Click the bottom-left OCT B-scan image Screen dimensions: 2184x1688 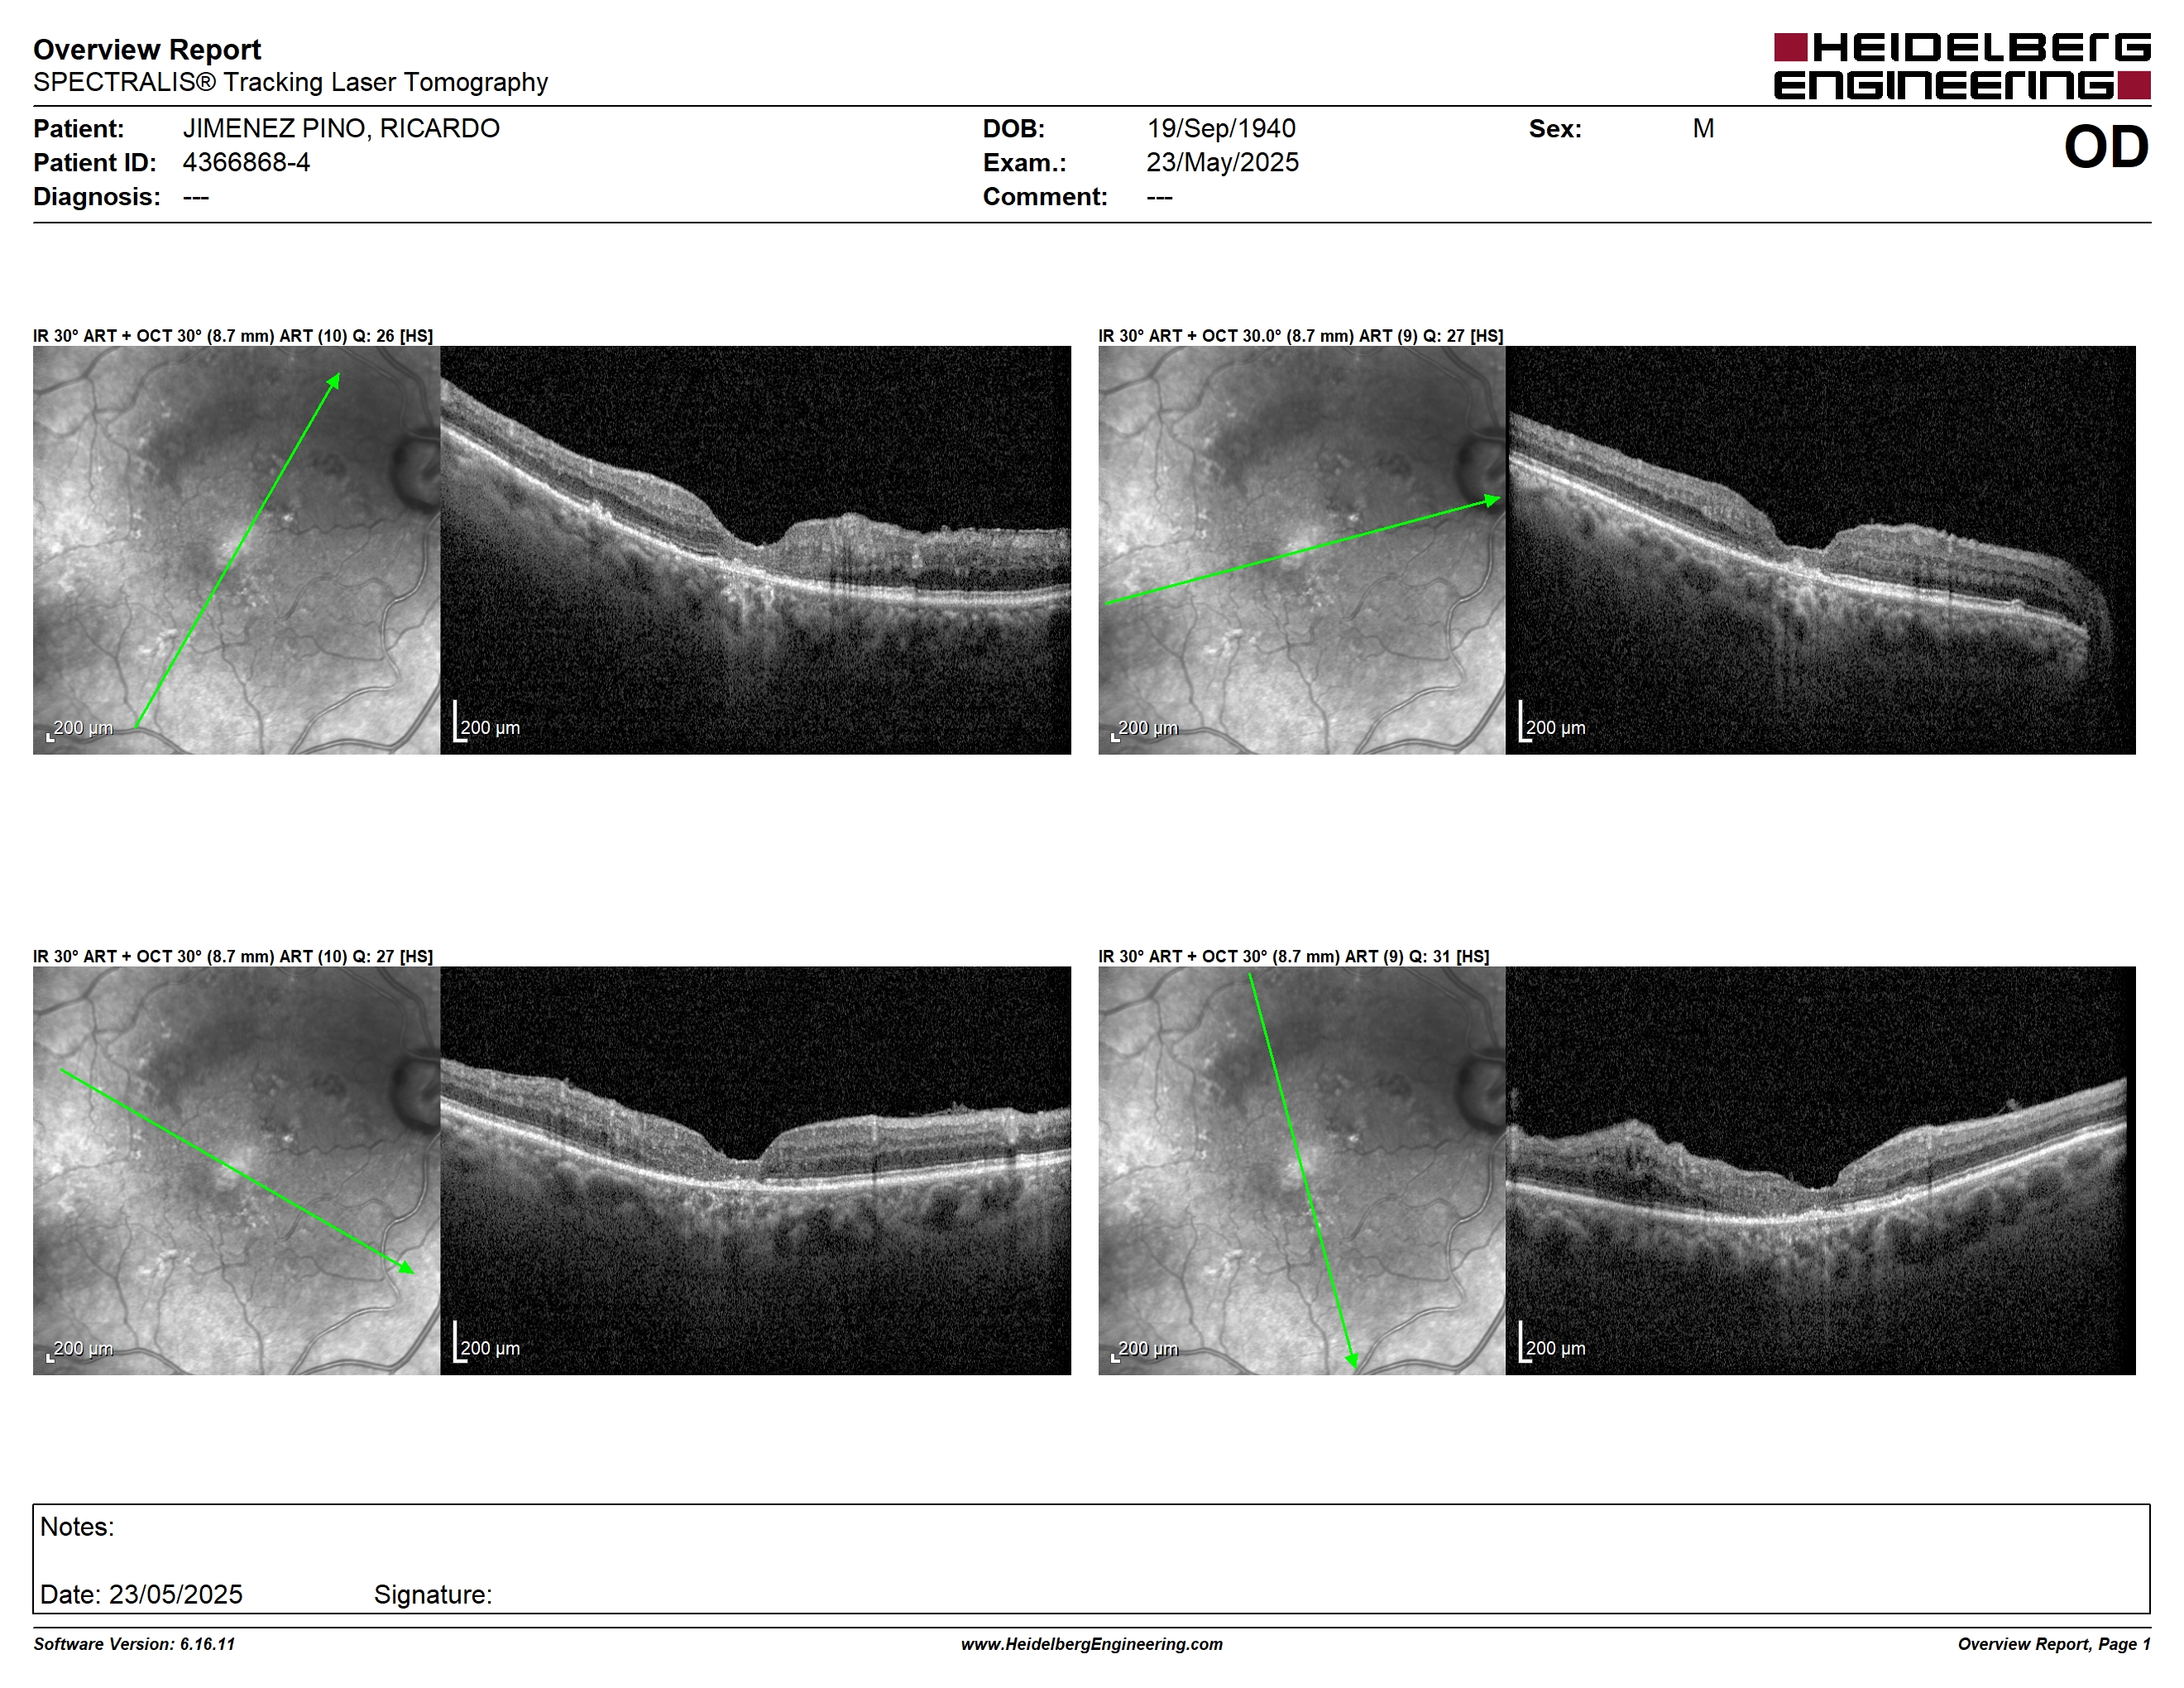pyautogui.click(x=755, y=1170)
